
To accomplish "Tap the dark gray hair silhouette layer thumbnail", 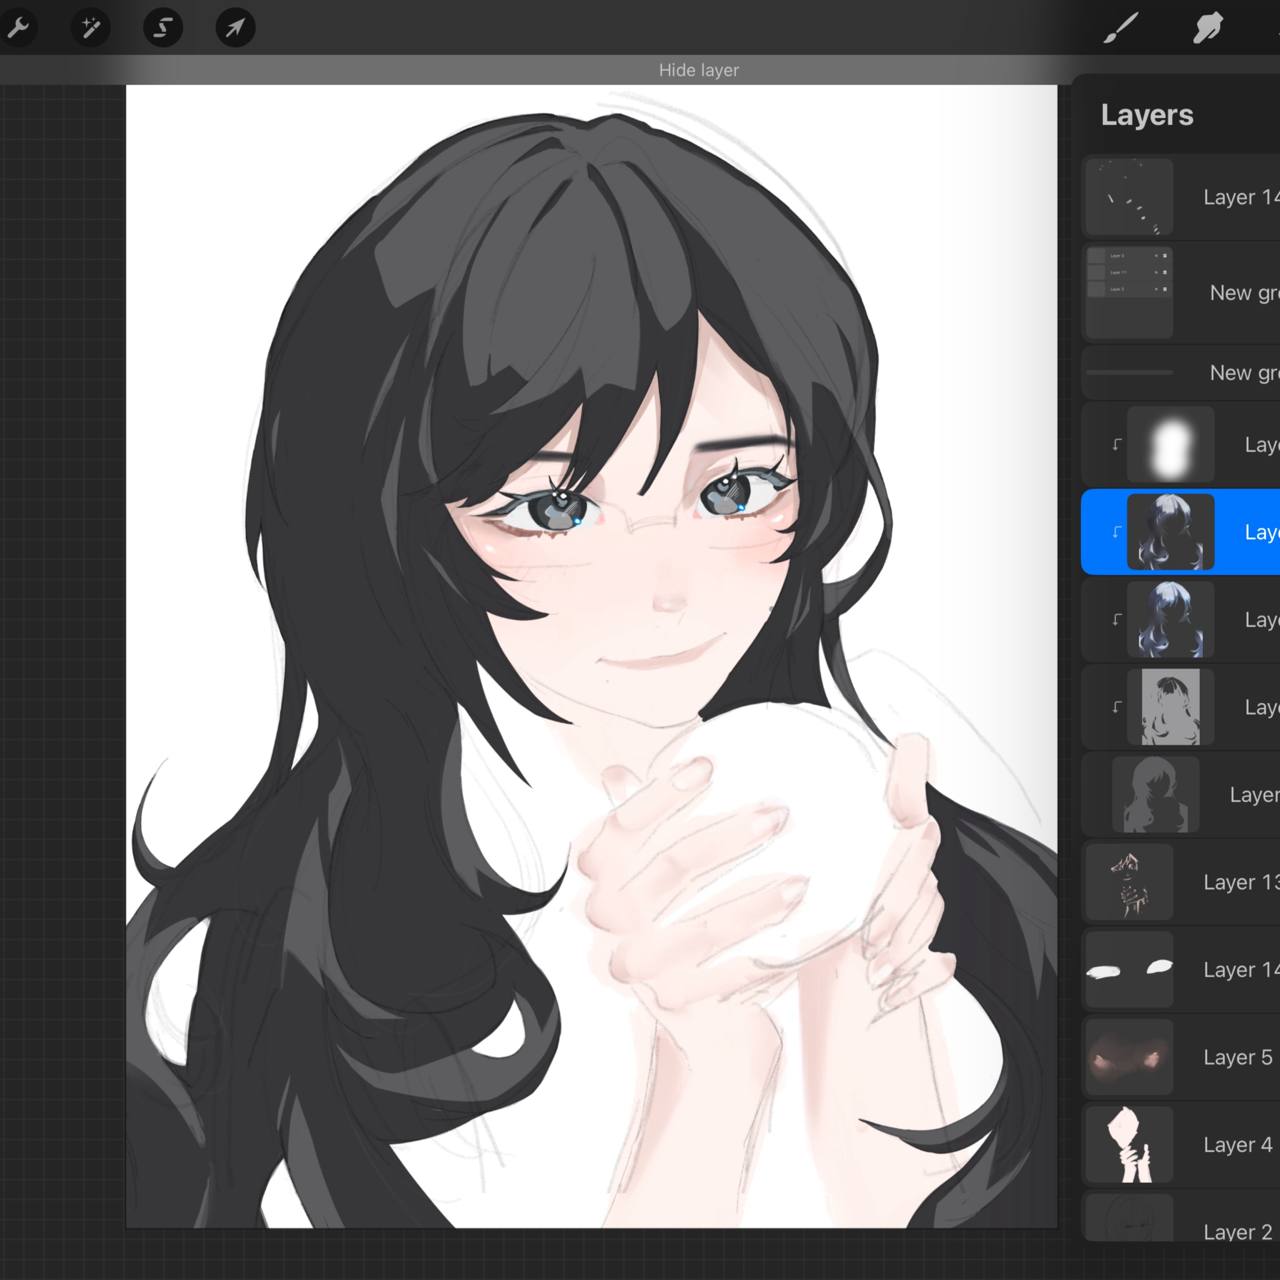I will coord(1155,795).
